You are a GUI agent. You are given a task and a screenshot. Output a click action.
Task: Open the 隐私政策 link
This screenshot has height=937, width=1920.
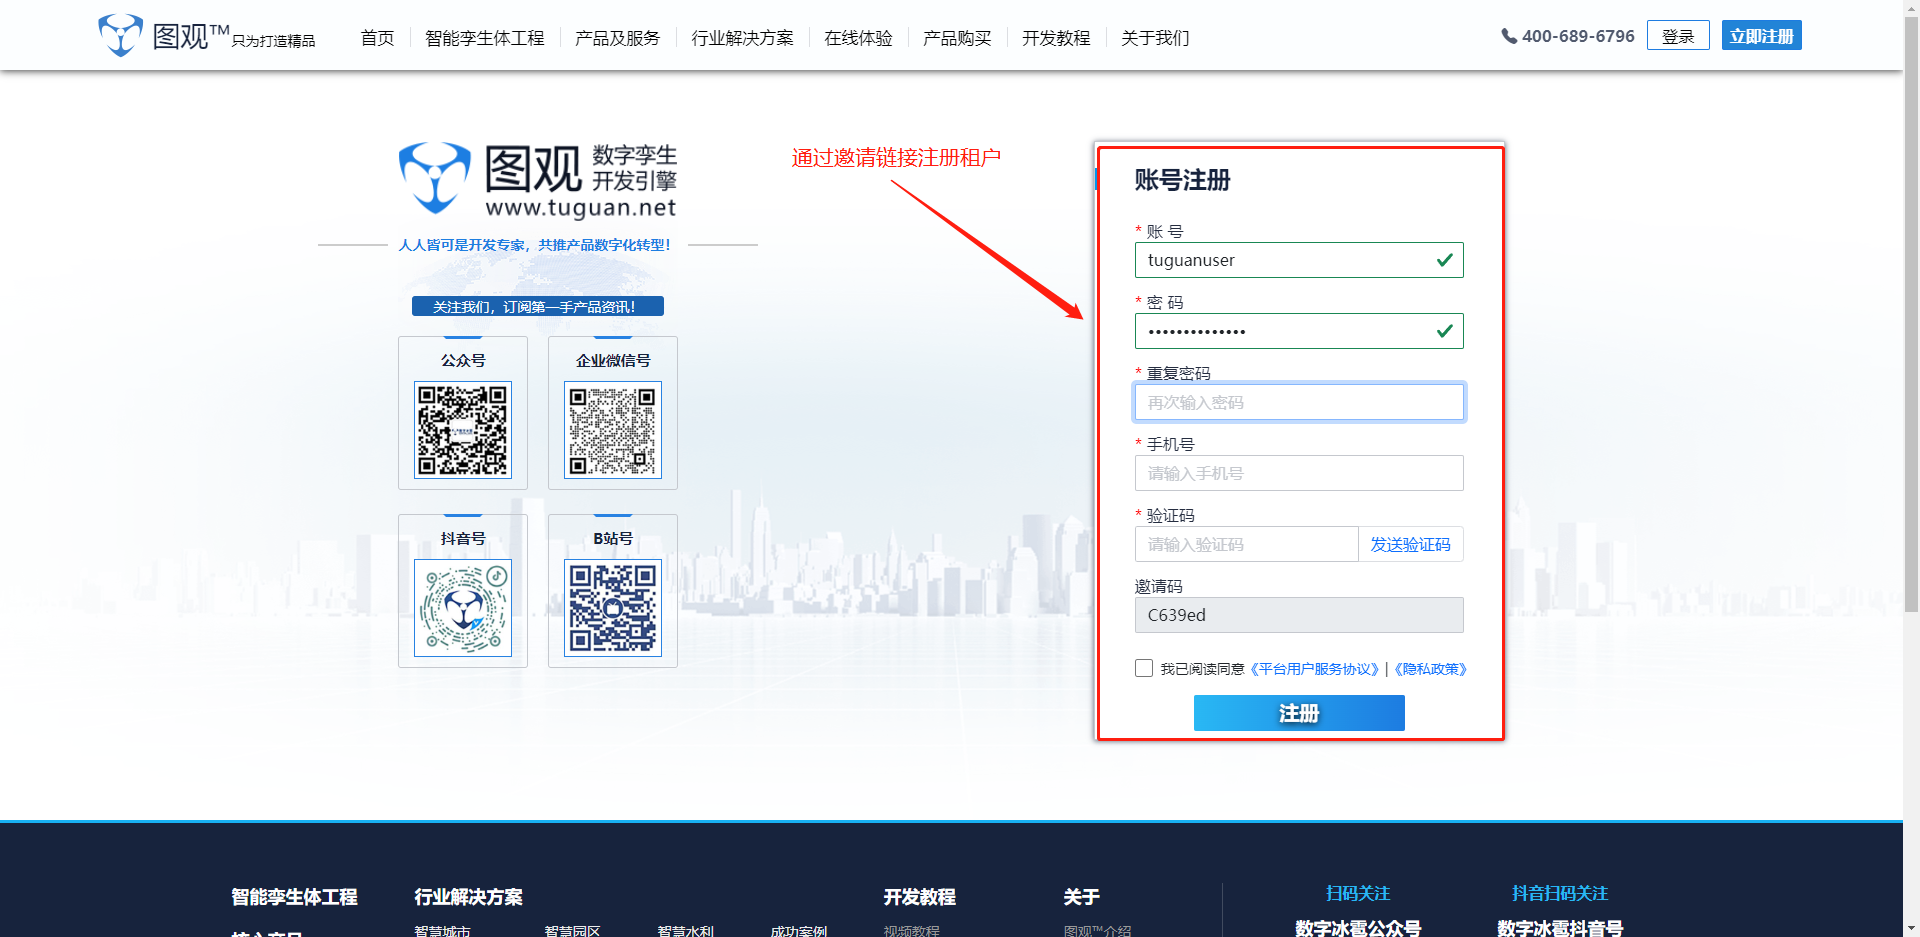pyautogui.click(x=1430, y=669)
